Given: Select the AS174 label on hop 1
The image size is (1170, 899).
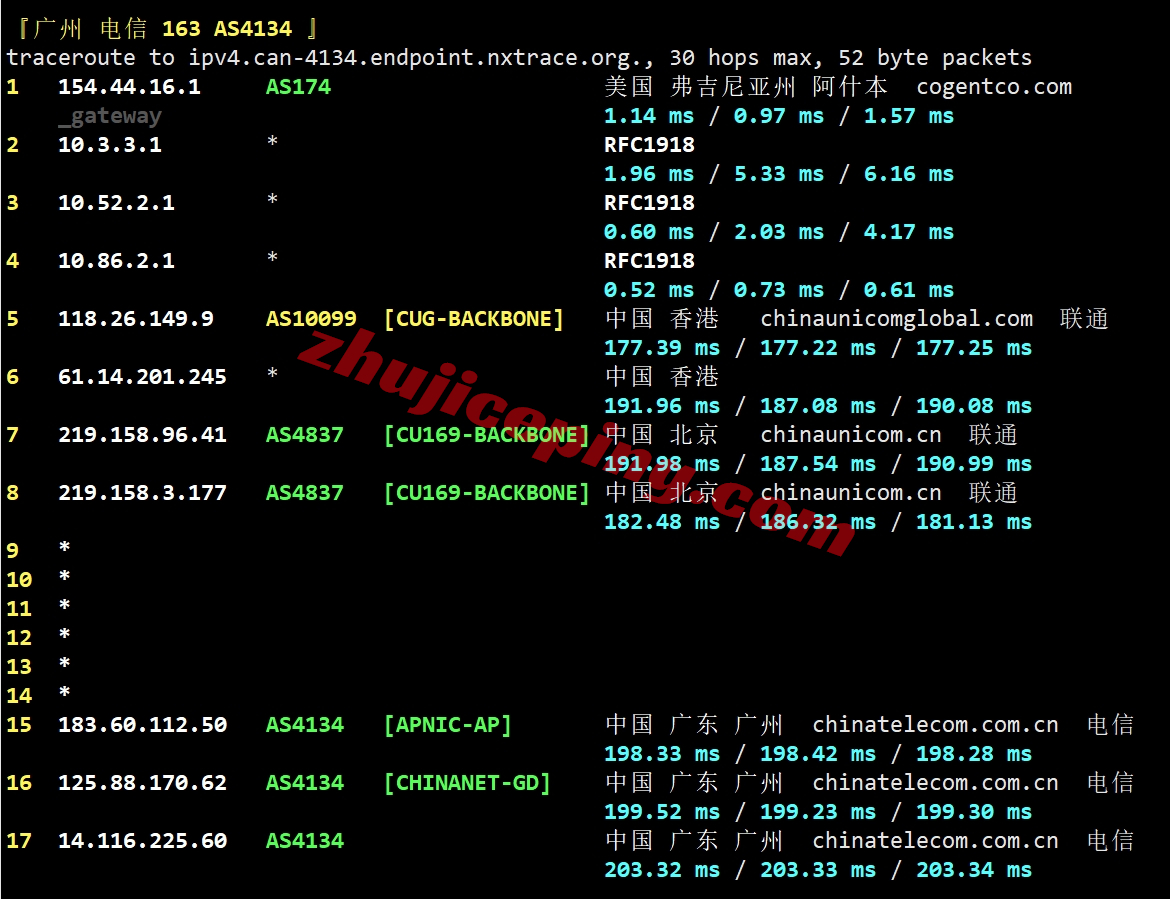Looking at the screenshot, I should tap(298, 87).
